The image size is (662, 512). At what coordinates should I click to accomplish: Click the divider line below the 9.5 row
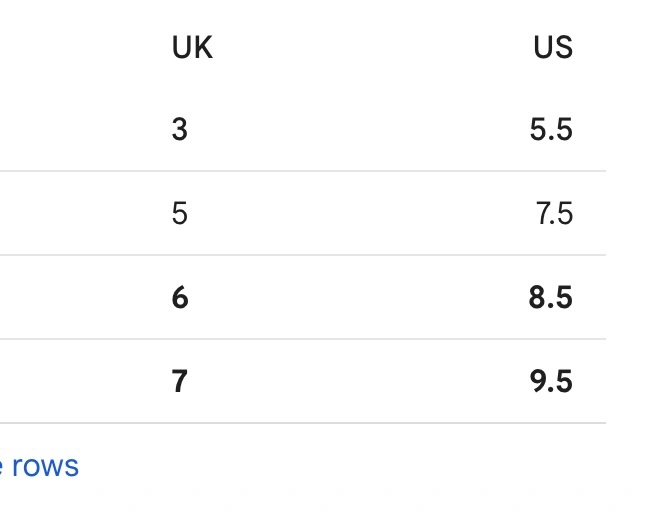click(x=303, y=423)
